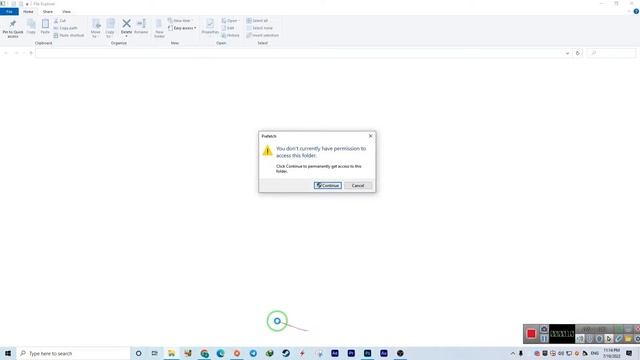Open the notification center icon
The height and width of the screenshot is (360, 640).
coord(629,353)
